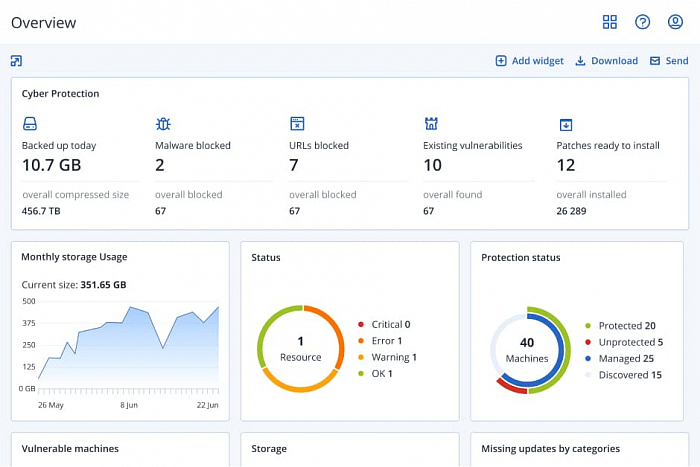Click the expand dashboard fullscreen icon
The height and width of the screenshot is (467, 700).
click(x=16, y=61)
